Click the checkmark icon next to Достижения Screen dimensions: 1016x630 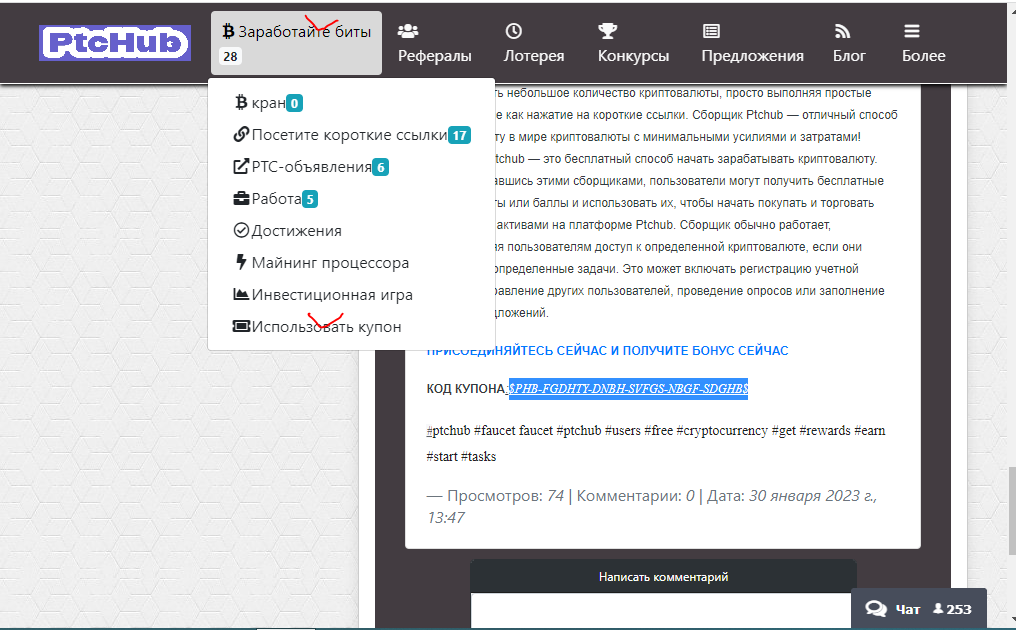click(241, 230)
